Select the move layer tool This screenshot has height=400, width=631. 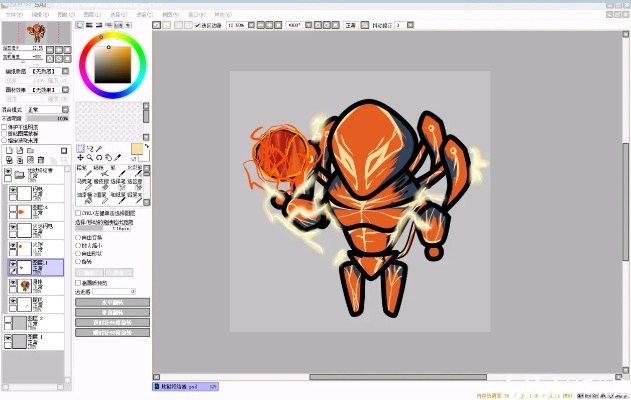point(81,158)
